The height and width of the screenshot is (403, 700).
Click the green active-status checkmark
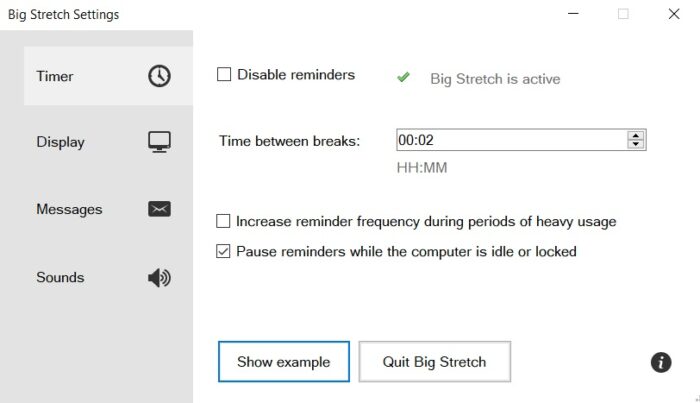click(x=403, y=77)
